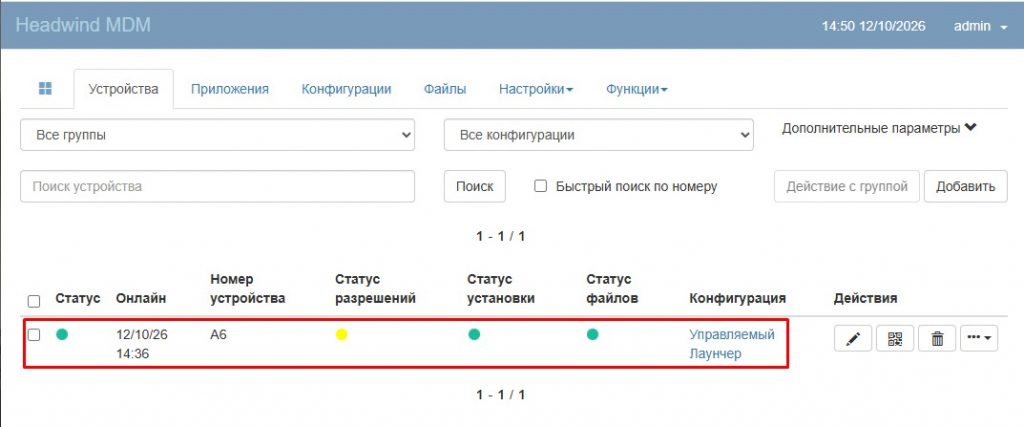
Task: Click the Статус установки column header
Action: [501, 289]
